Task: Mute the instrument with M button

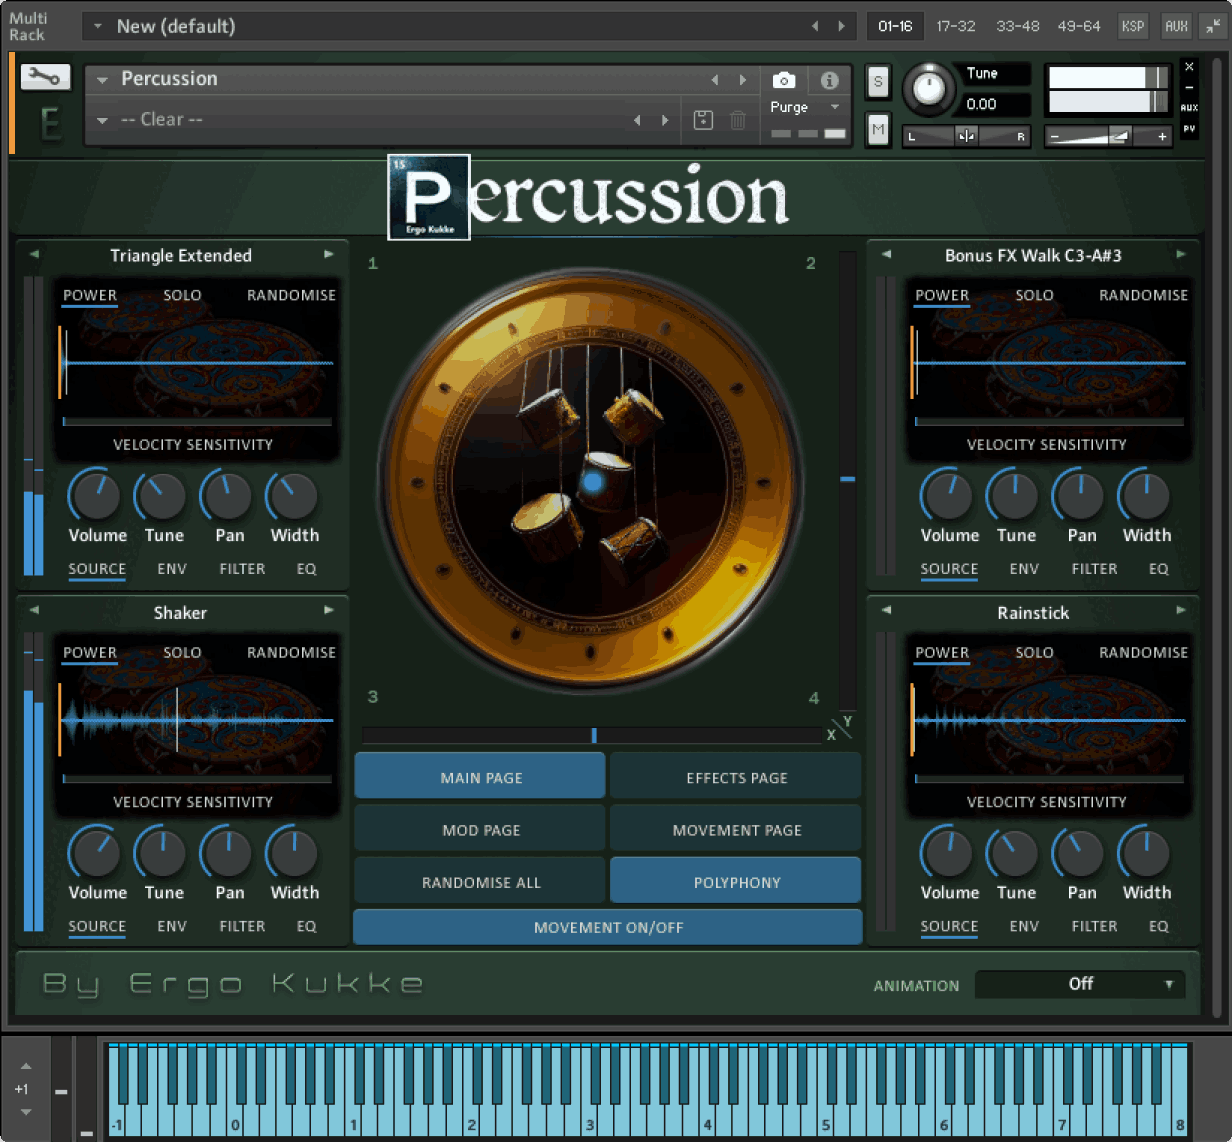Action: pos(878,129)
